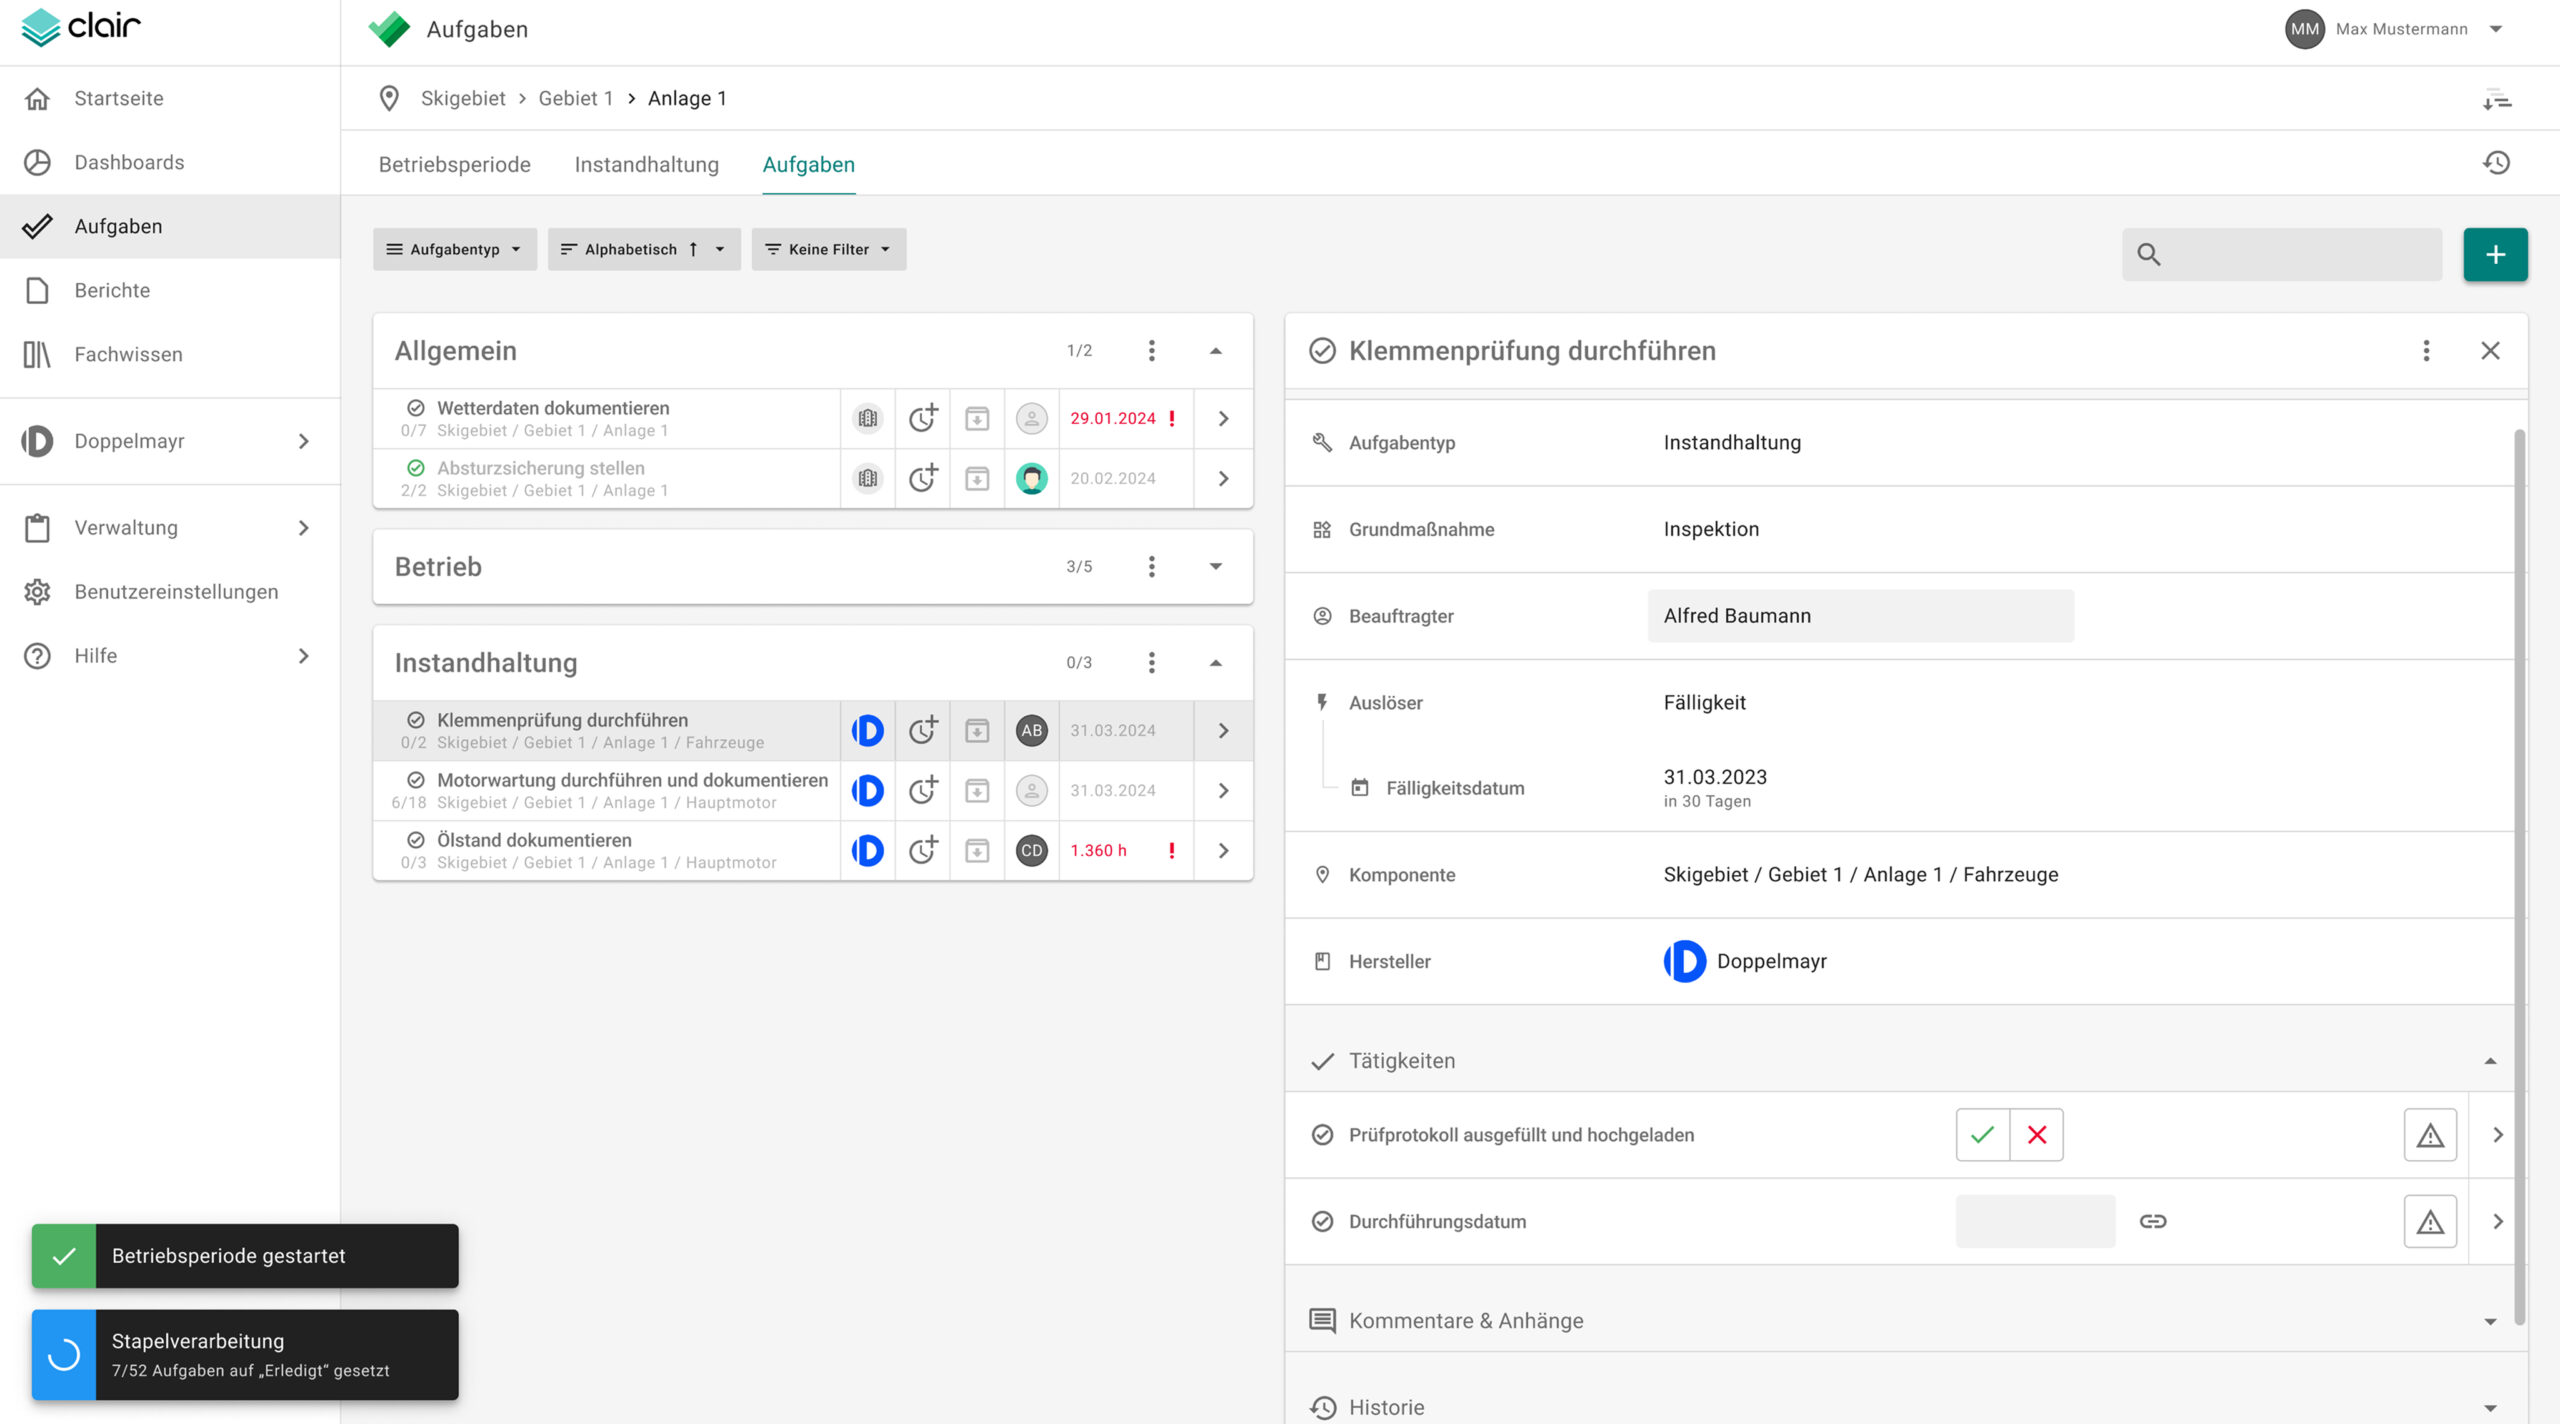This screenshot has height=1424, width=2560.
Task: Open Berichte in the sidebar
Action: tap(112, 290)
